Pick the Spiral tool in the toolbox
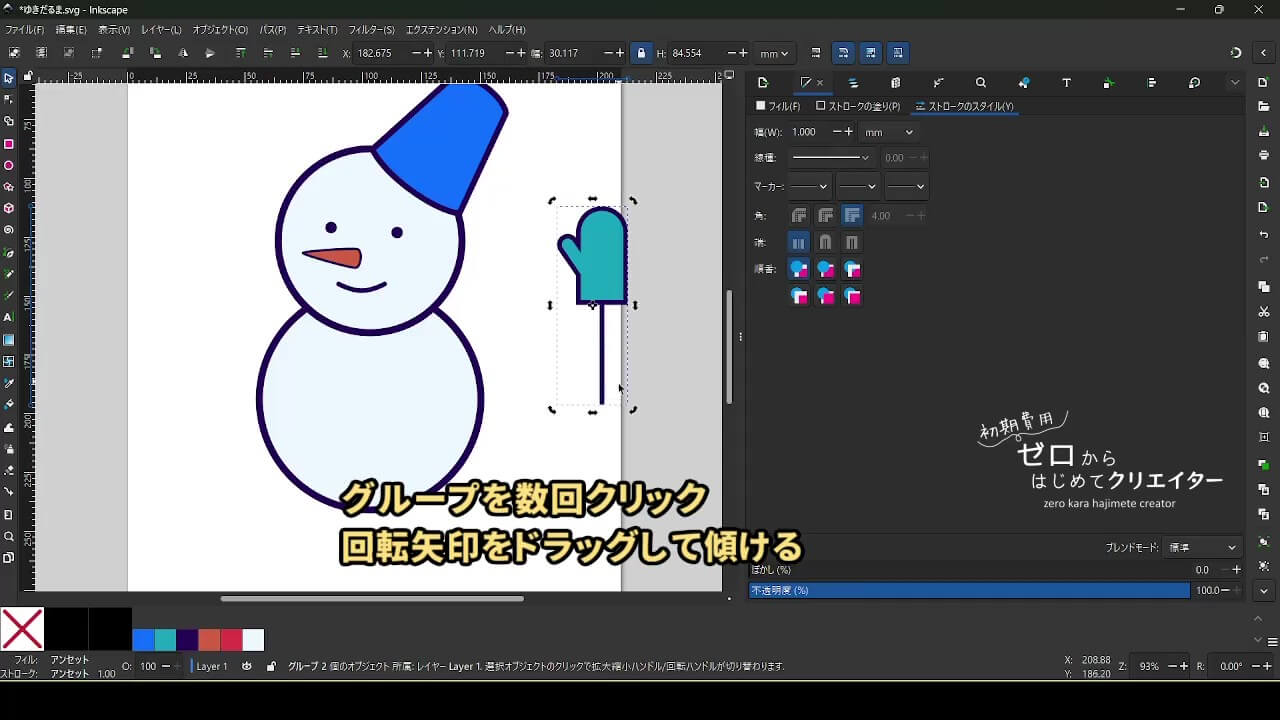Image resolution: width=1280 pixels, height=720 pixels. point(9,230)
